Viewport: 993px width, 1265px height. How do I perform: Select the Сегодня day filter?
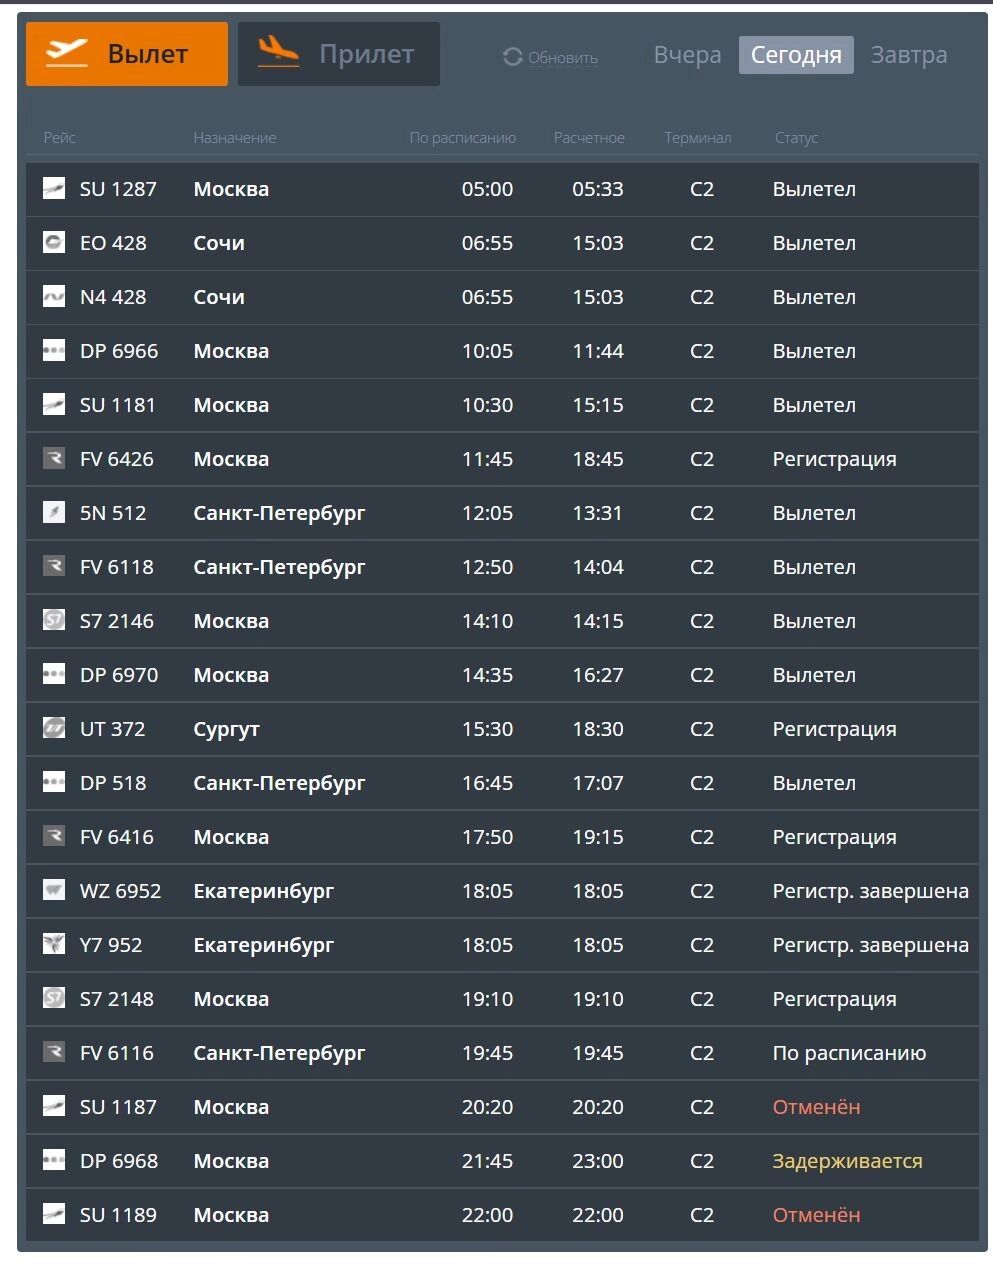796,55
